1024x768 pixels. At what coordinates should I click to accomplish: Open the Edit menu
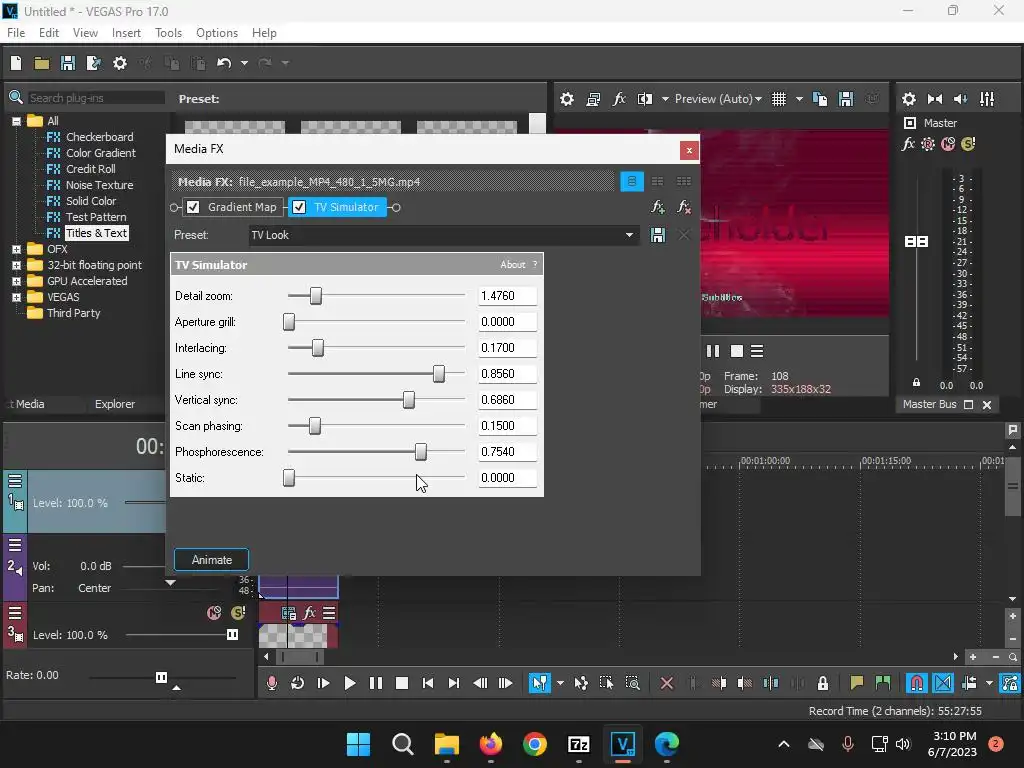[48, 33]
